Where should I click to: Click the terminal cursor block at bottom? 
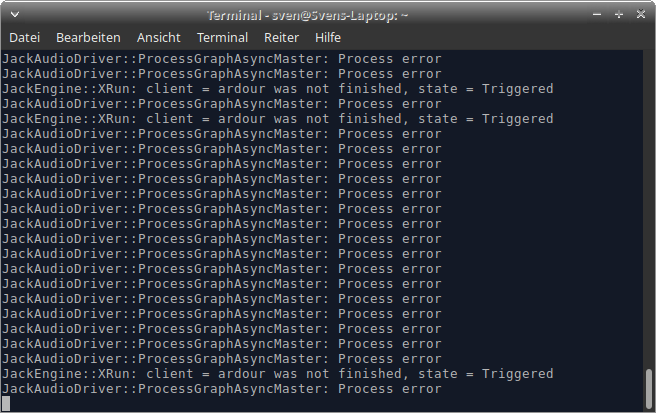(x=7, y=403)
